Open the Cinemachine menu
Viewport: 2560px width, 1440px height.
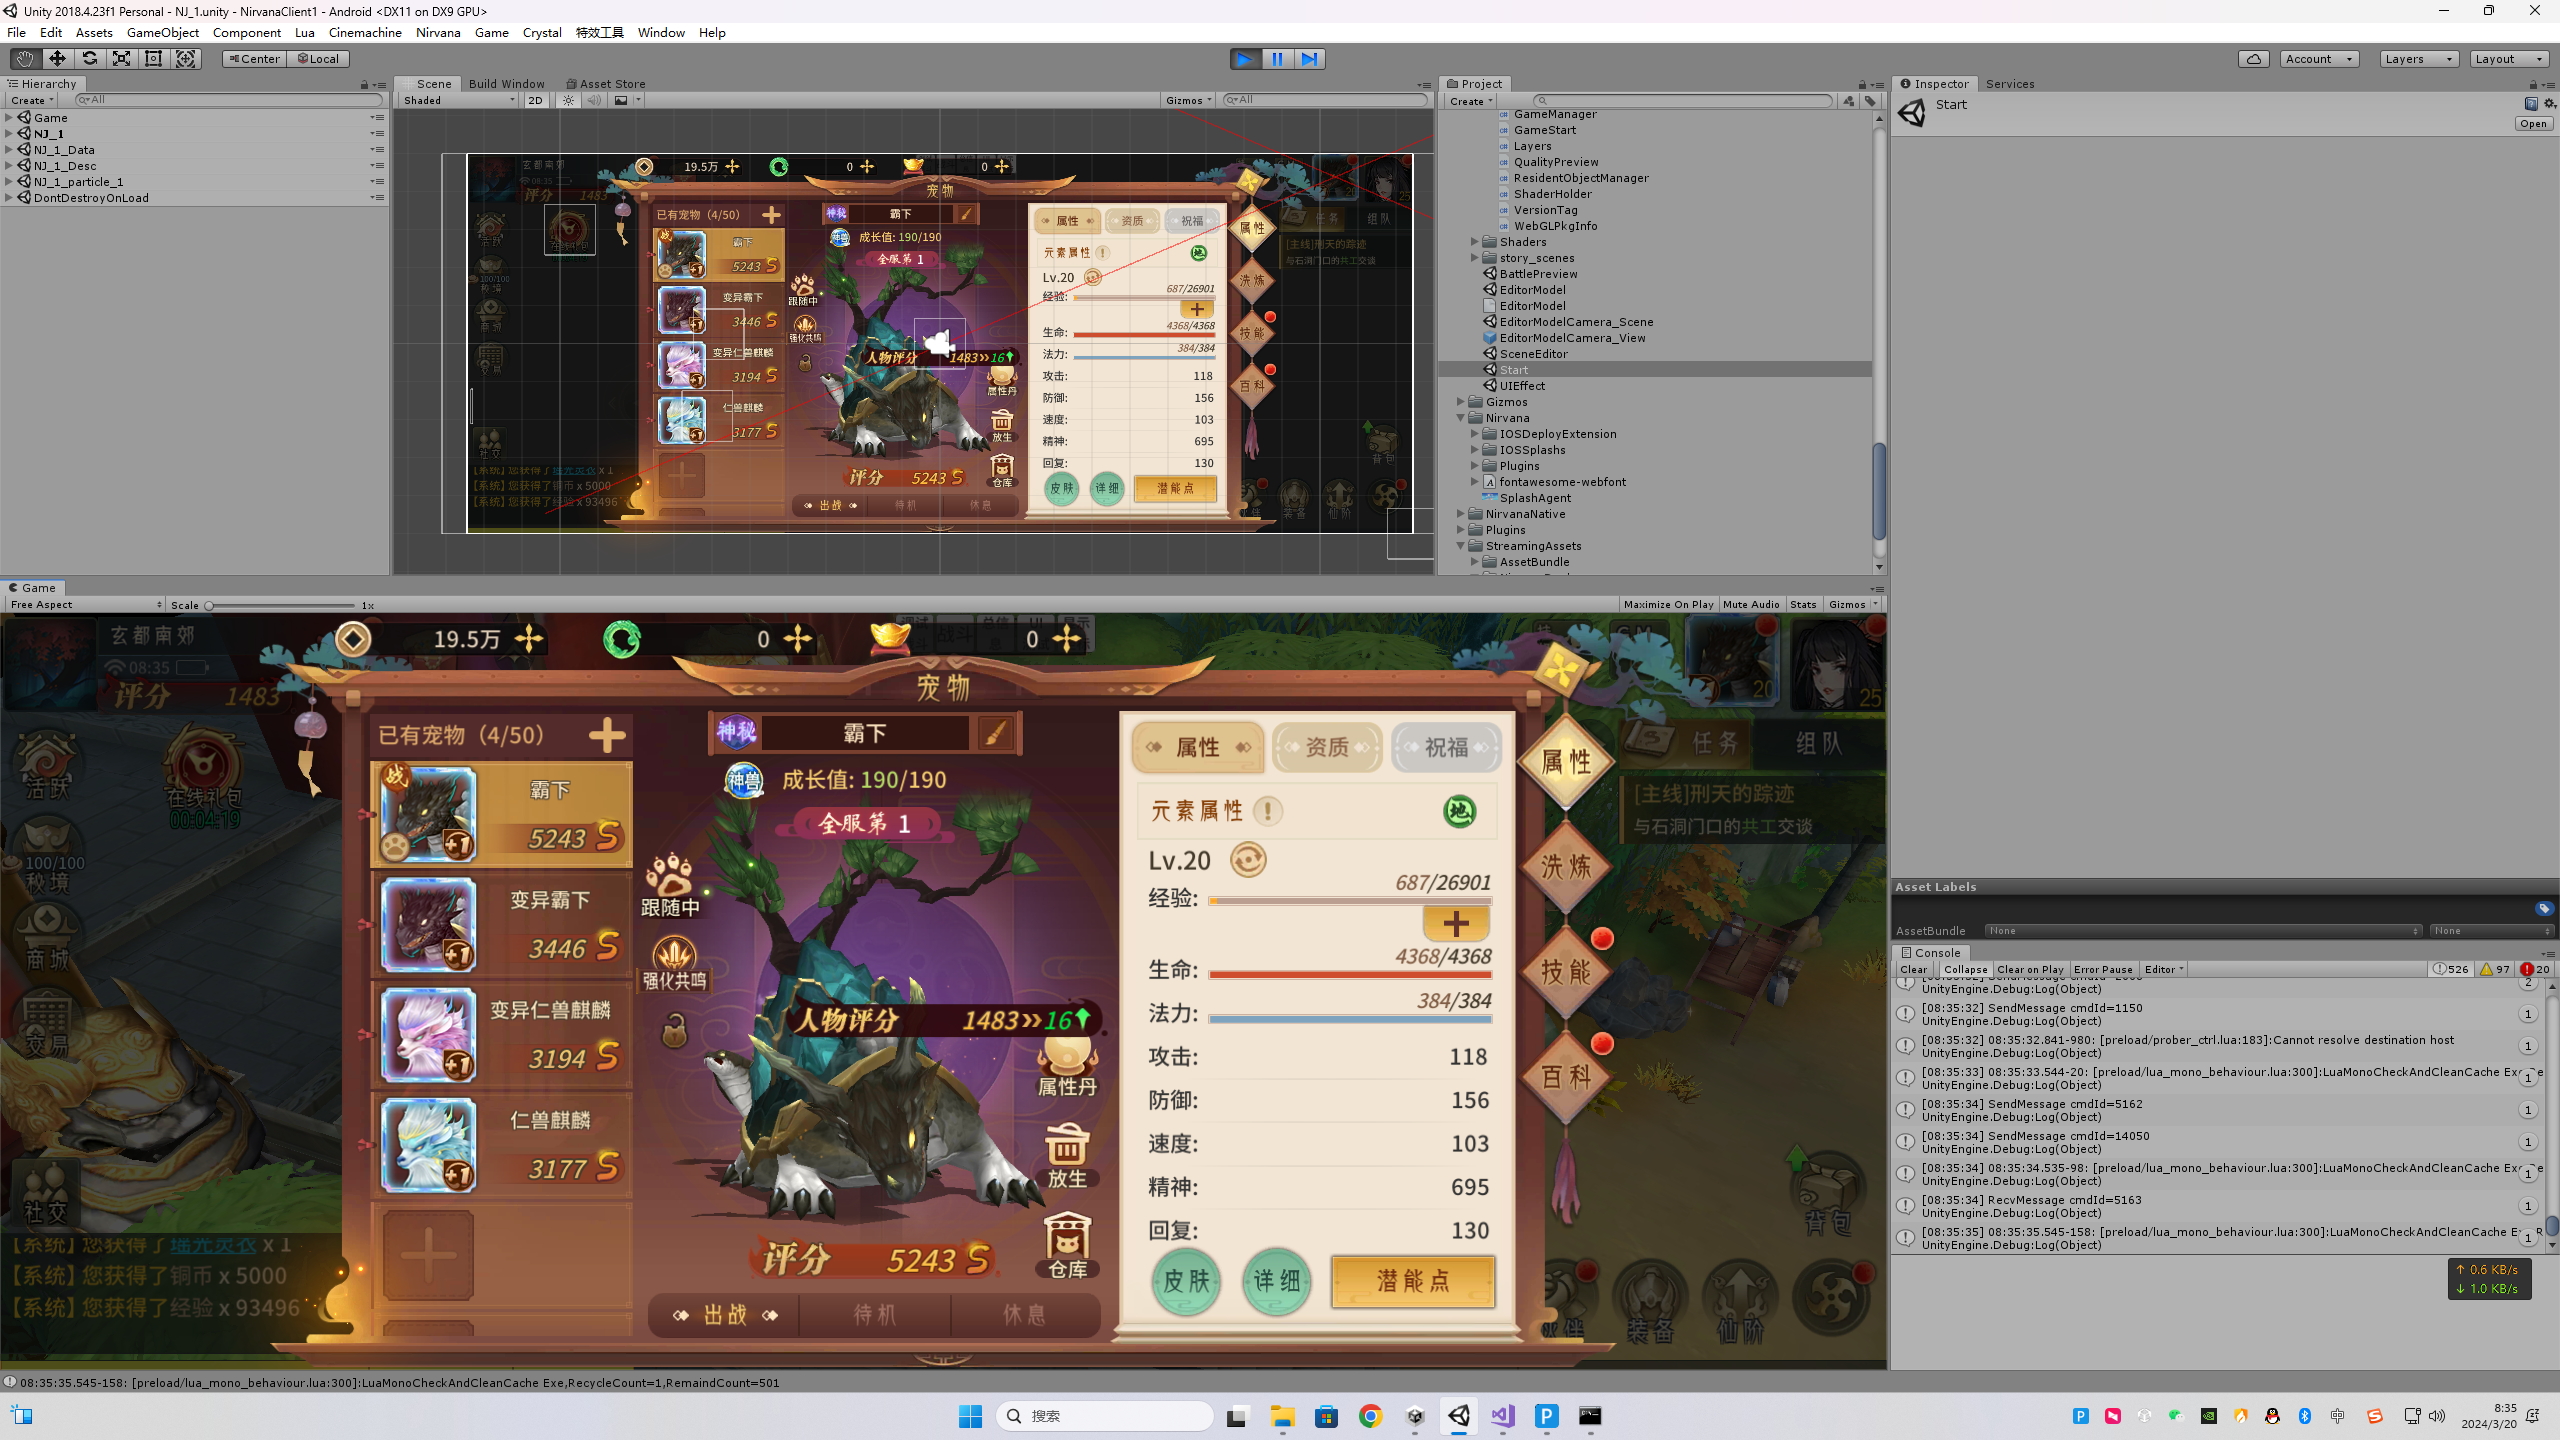[364, 32]
